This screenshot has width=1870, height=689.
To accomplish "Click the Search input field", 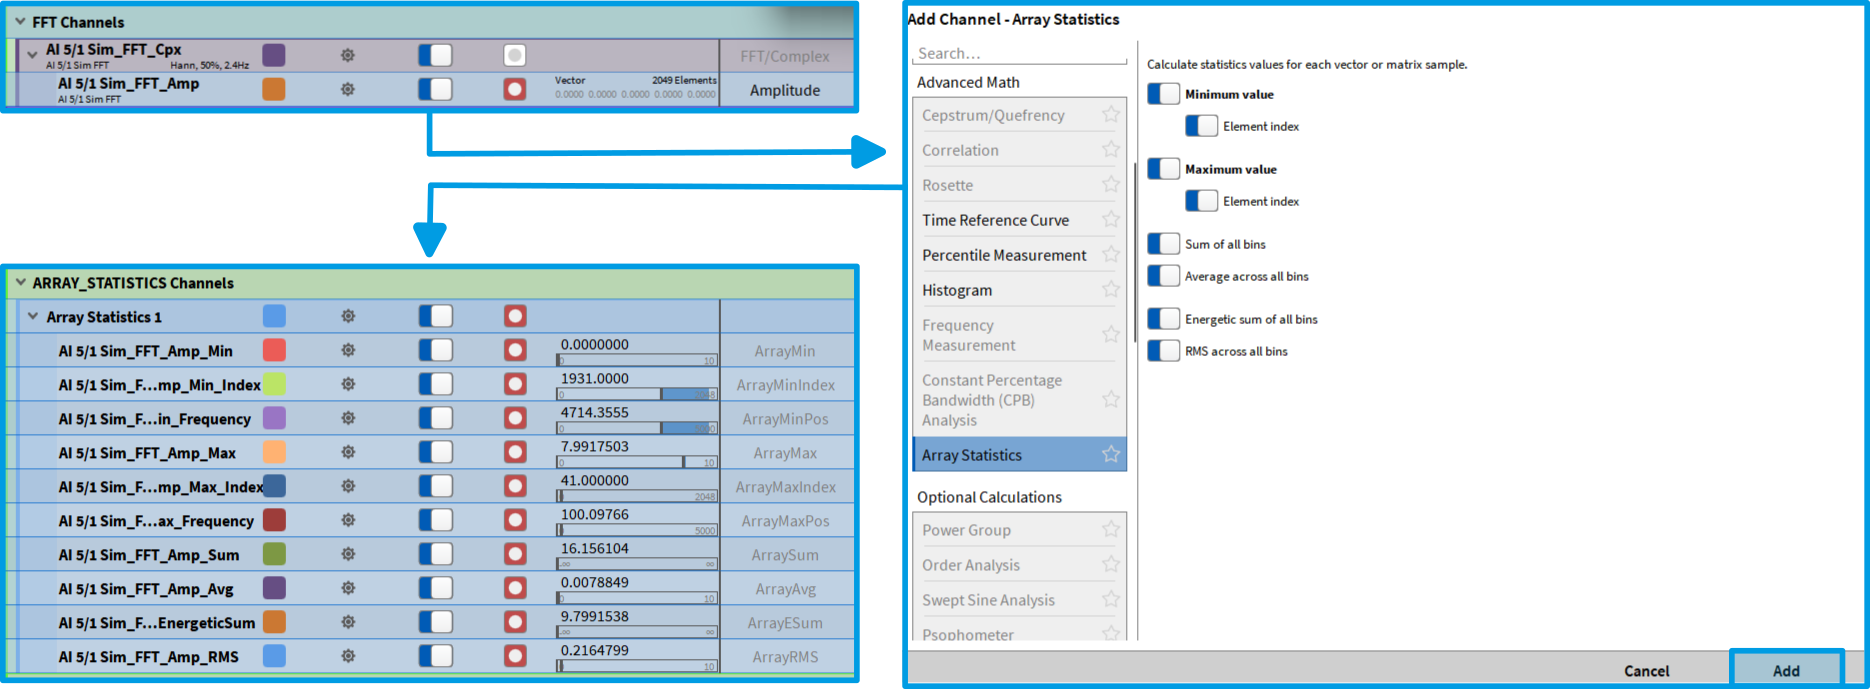I will (1020, 53).
